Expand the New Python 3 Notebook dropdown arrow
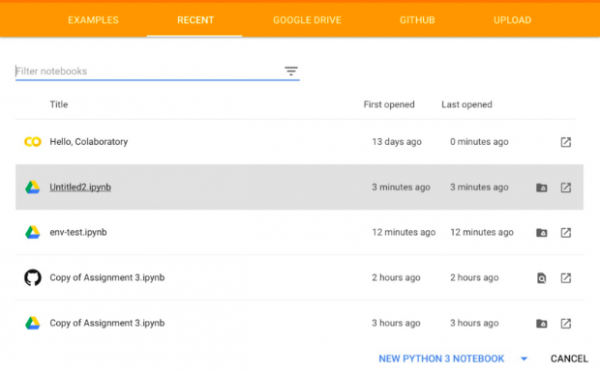600x373 pixels. click(x=524, y=359)
